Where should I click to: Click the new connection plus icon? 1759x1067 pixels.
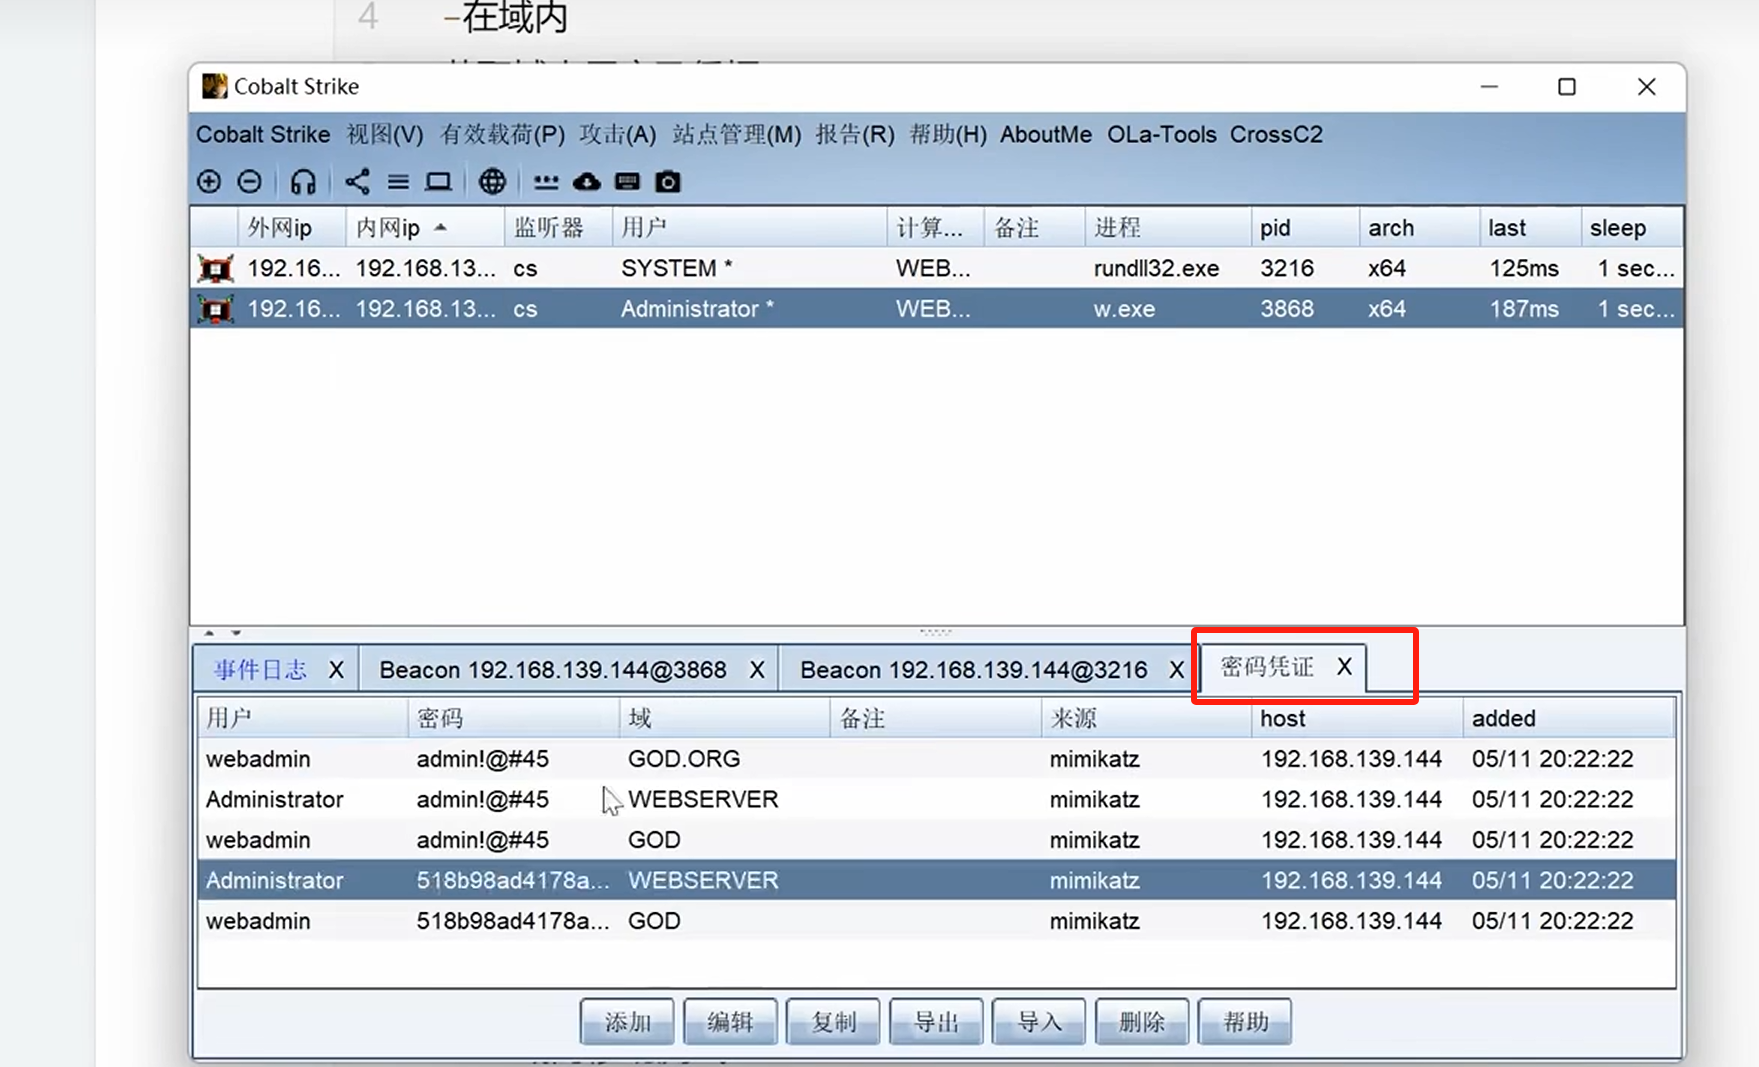209,182
